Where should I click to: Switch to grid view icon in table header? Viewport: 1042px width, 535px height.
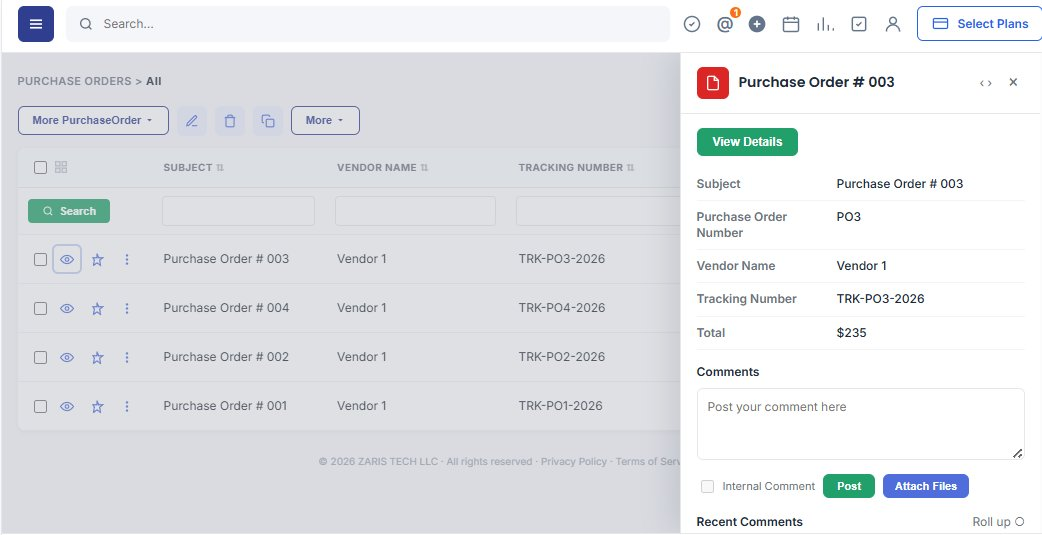point(61,167)
